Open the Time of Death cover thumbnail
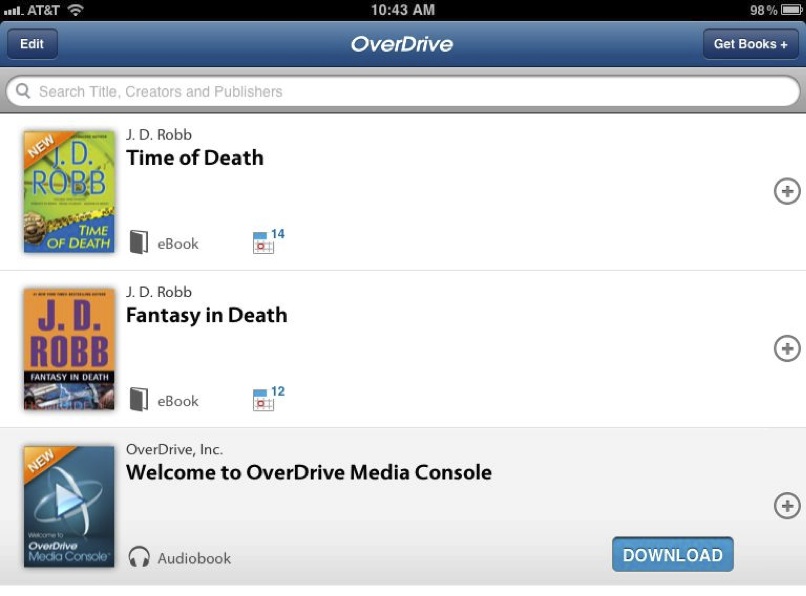 (69, 192)
